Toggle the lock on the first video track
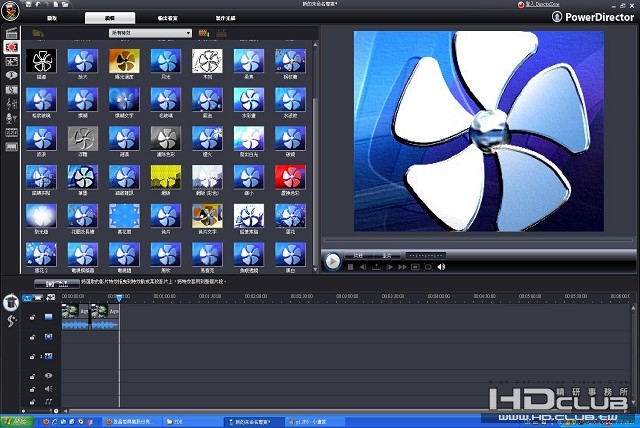Screen dimensions: 640x428 (x=33, y=318)
